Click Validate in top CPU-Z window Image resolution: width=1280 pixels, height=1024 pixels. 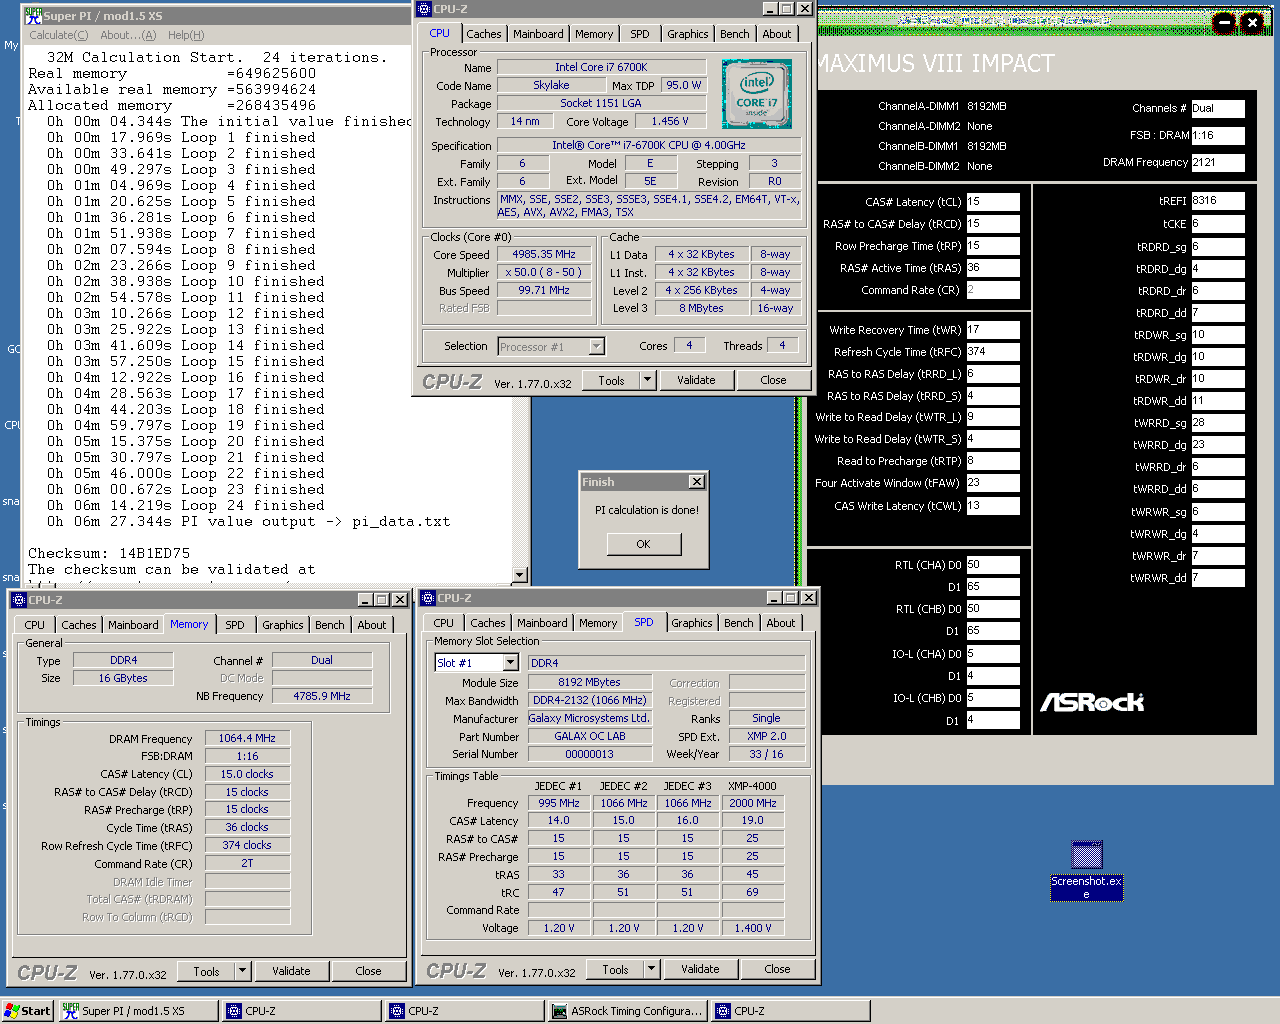click(x=696, y=380)
